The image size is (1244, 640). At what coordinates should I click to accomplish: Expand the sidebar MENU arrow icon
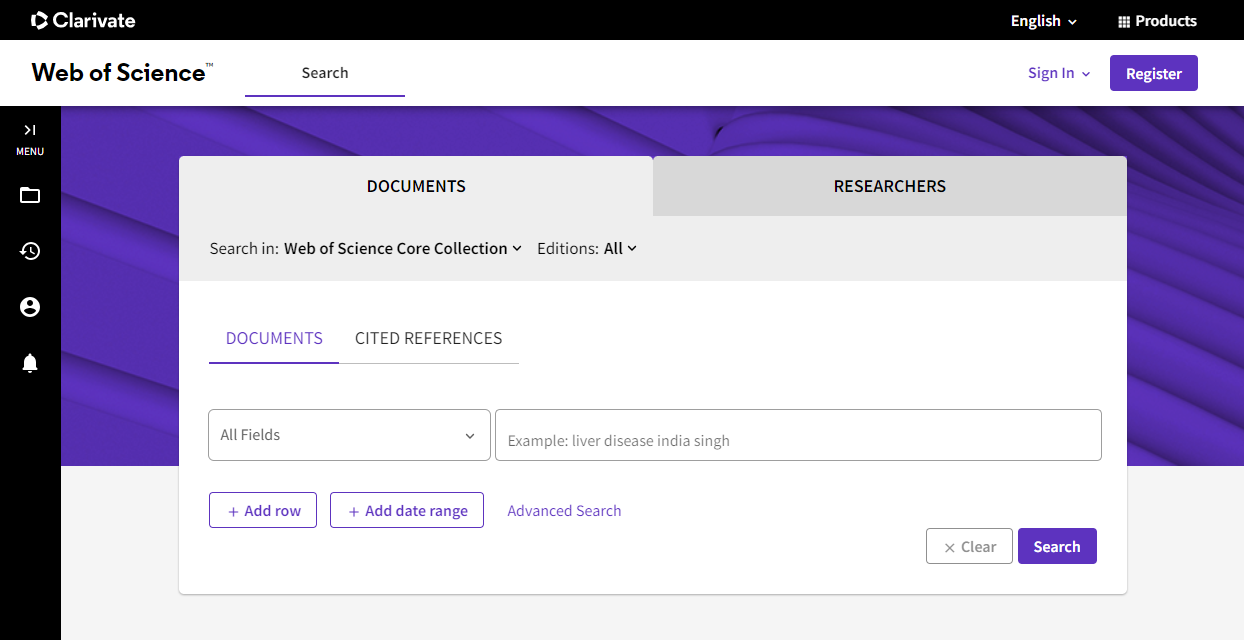point(30,130)
